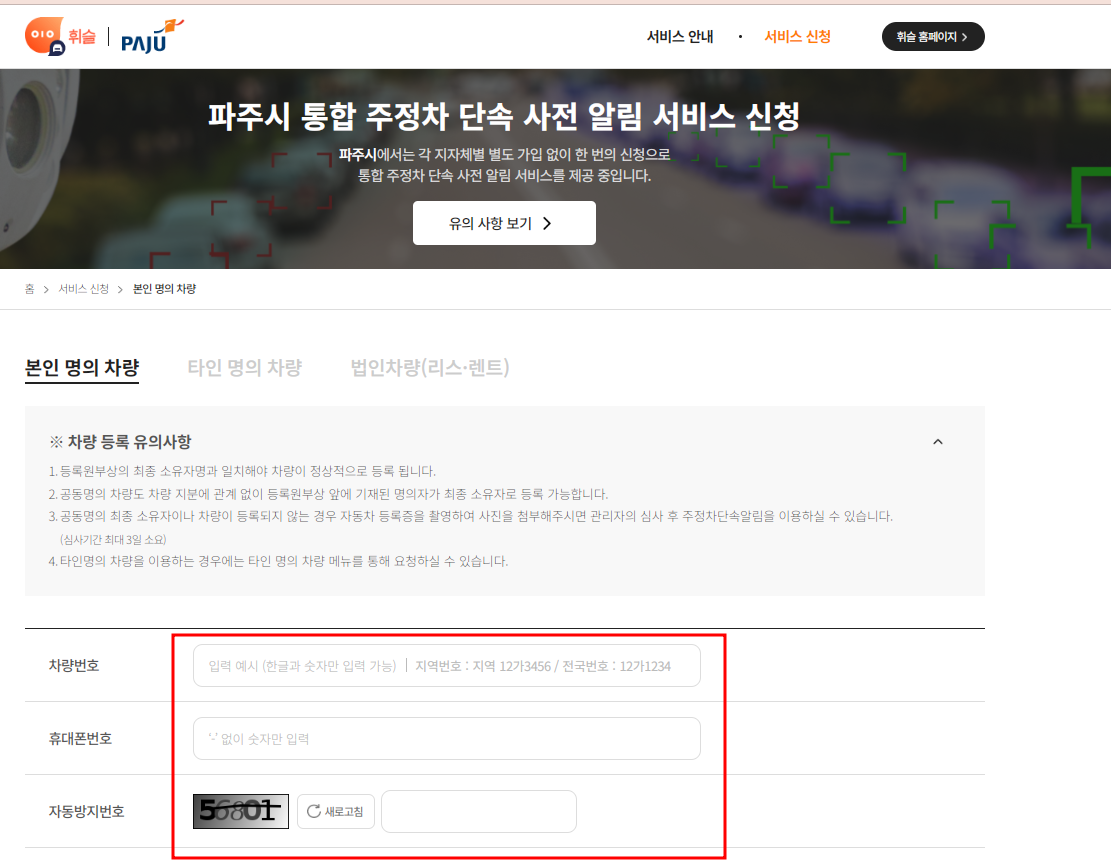Screen dimensions: 1111x866
Task: Click the 휴대폰번호 input field
Action: pyautogui.click(x=447, y=737)
